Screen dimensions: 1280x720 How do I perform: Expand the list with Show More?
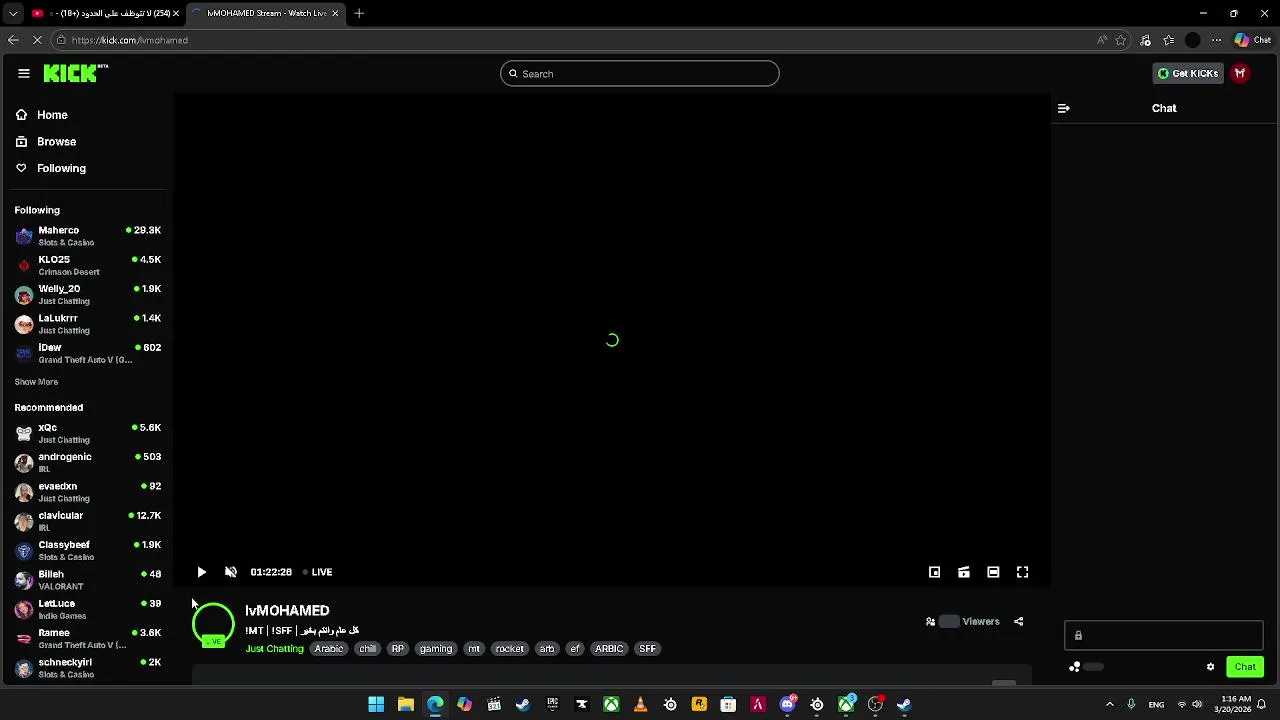click(36, 382)
